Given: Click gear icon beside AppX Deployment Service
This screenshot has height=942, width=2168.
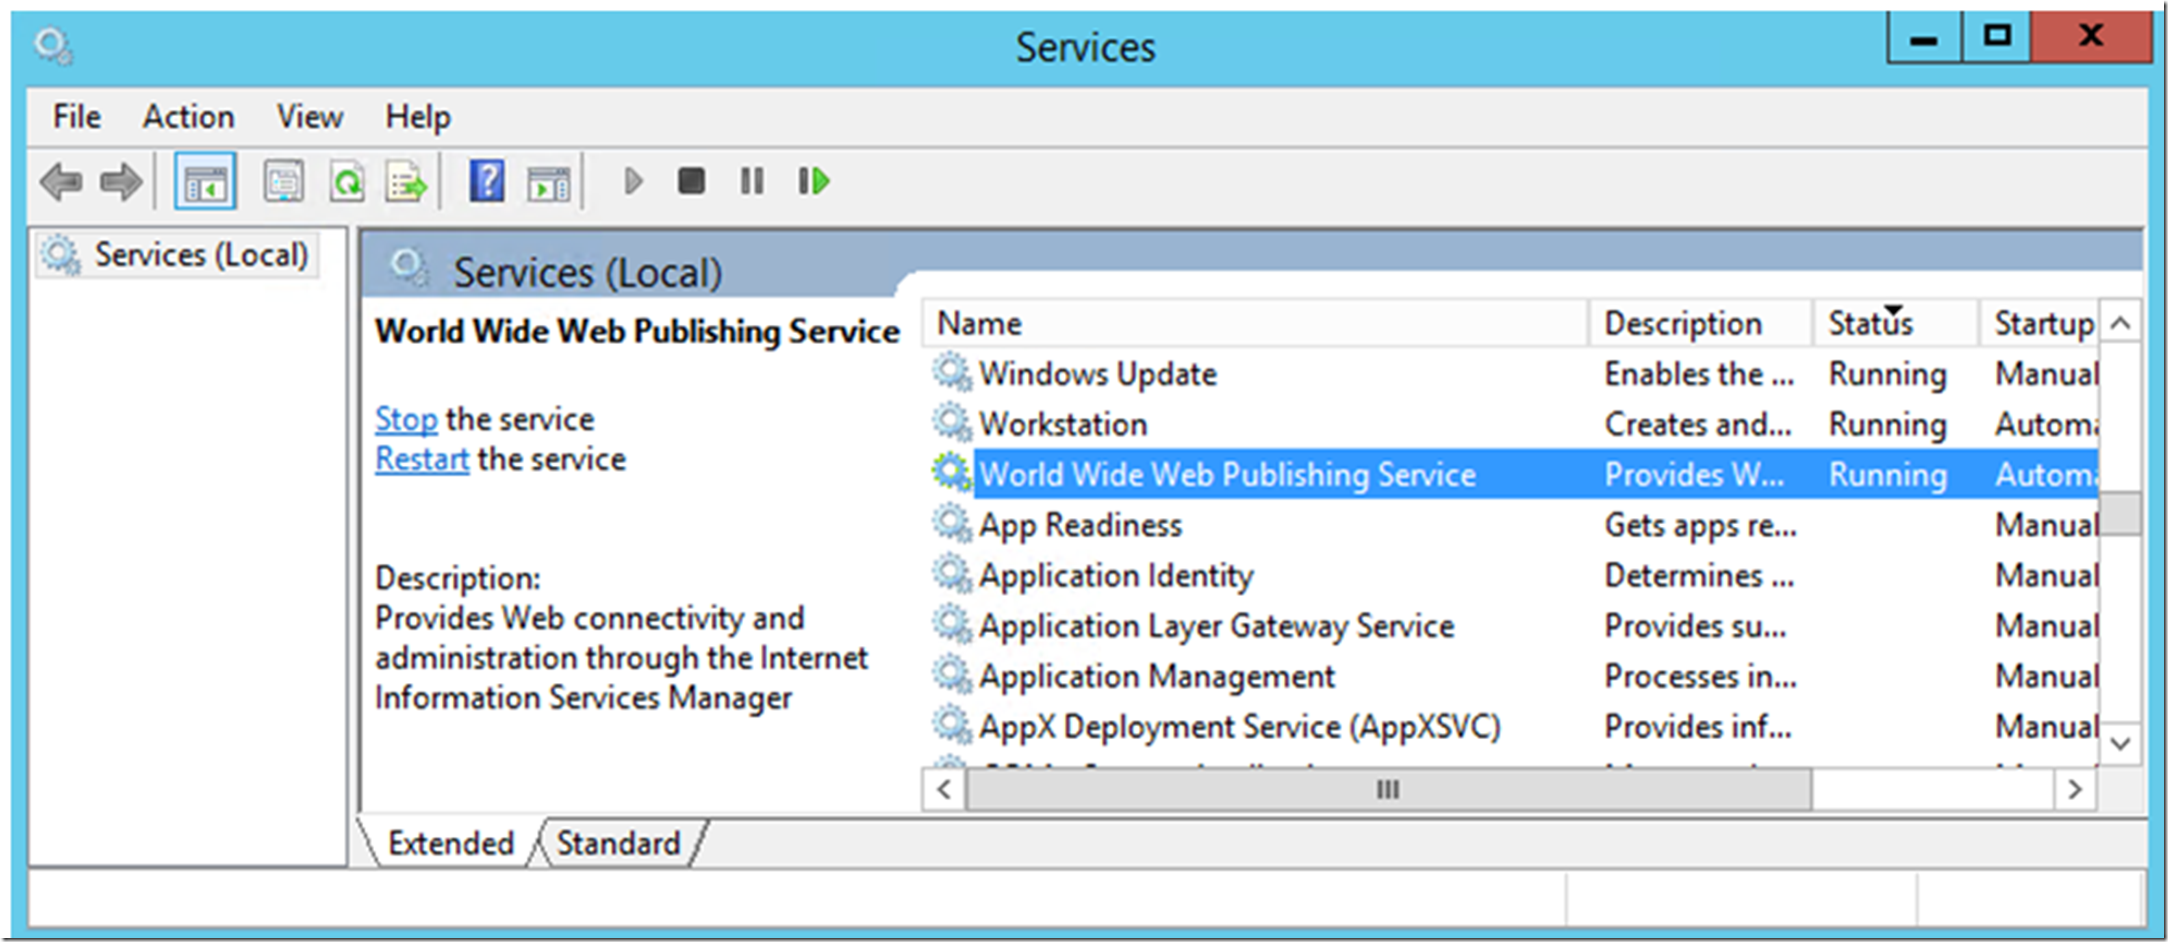Looking at the screenshot, I should [952, 726].
